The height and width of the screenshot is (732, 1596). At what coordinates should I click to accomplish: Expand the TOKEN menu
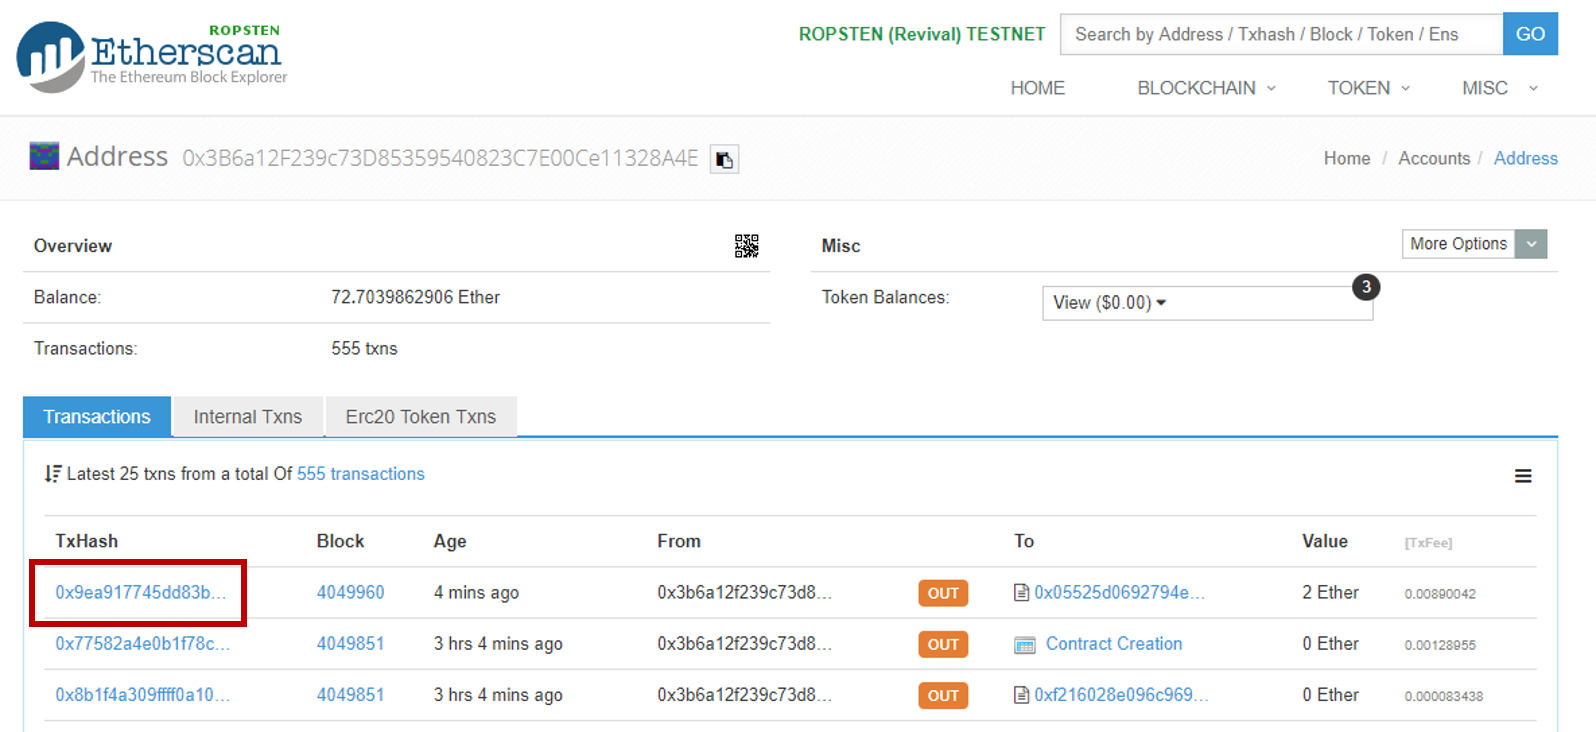coord(1368,88)
